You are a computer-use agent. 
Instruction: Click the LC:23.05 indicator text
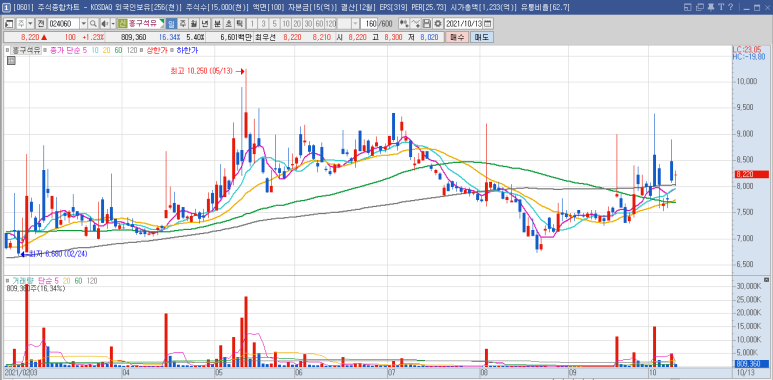pos(747,50)
